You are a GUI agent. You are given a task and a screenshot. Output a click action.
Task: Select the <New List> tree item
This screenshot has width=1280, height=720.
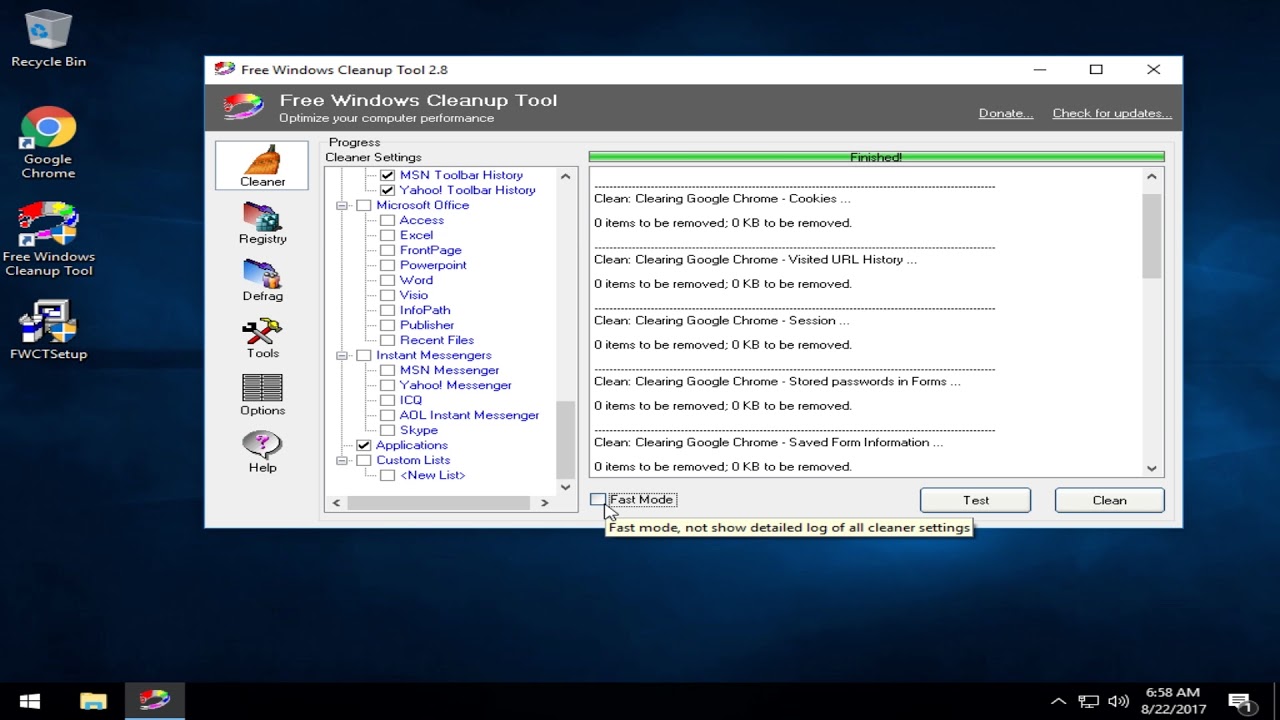click(x=433, y=475)
